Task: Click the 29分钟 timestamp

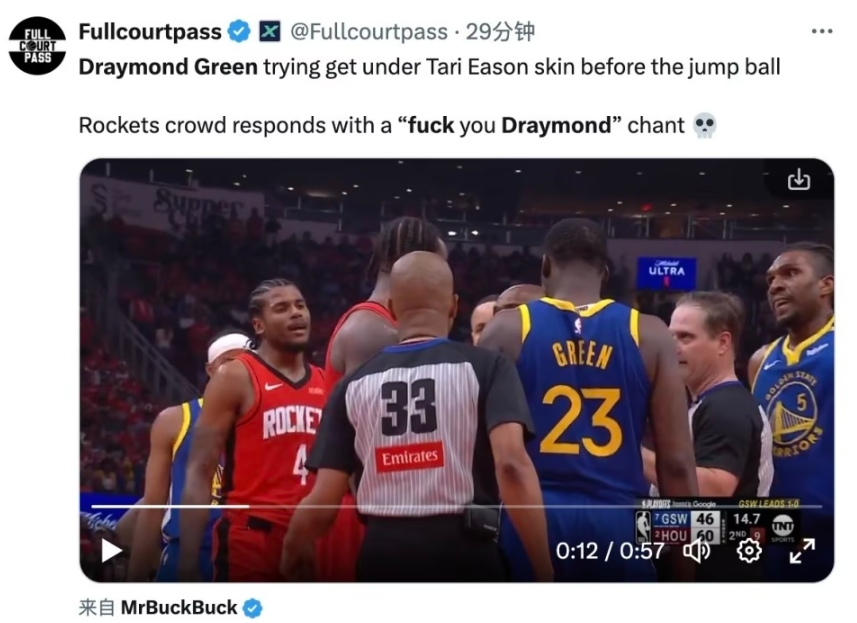Action: point(500,32)
